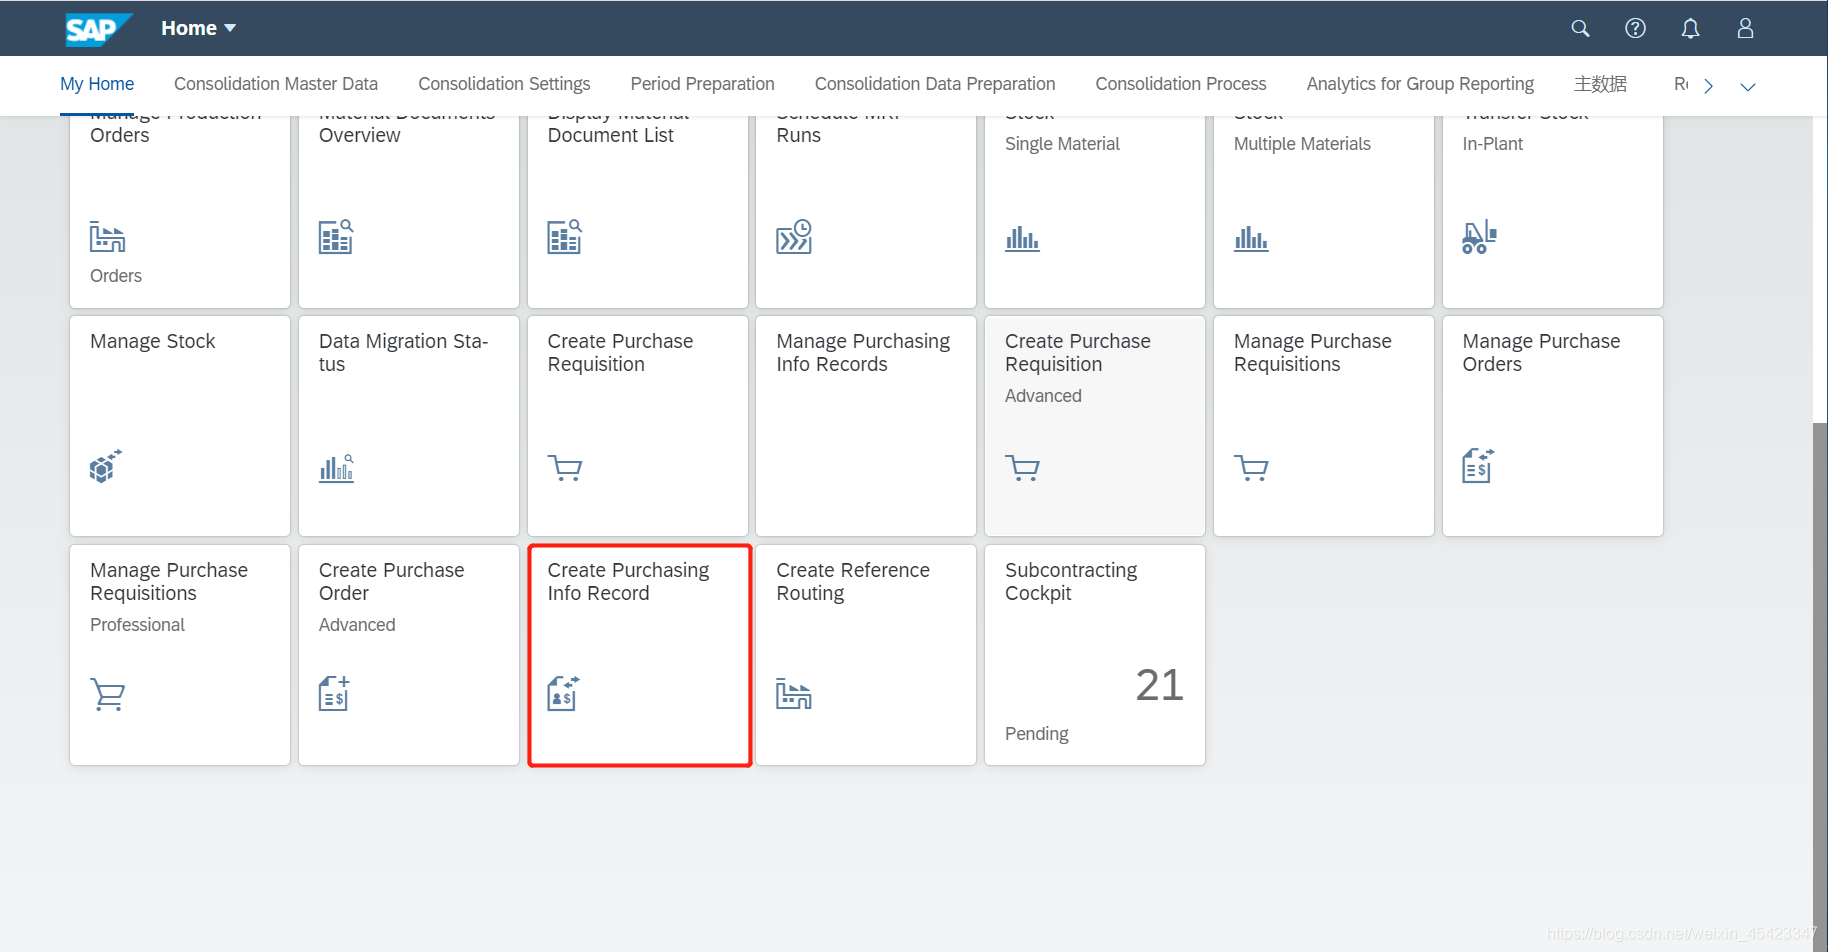
Task: Open the Period Preparation tab
Action: [702, 84]
